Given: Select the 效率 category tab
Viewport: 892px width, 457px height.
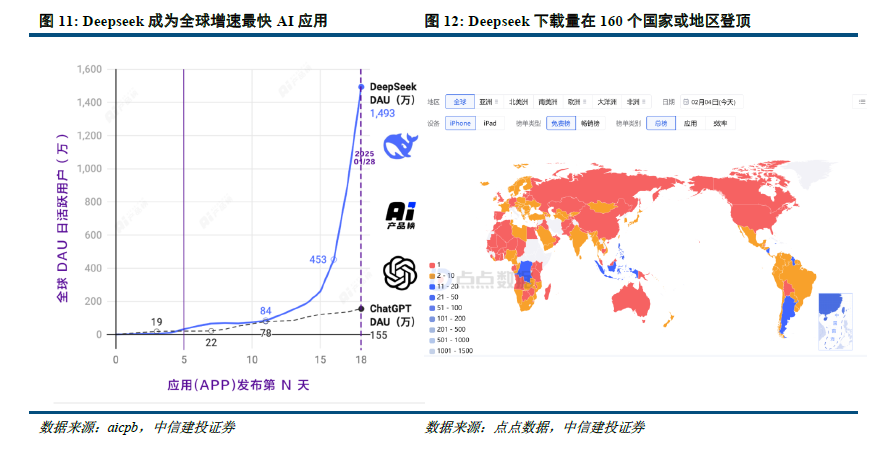Looking at the screenshot, I should tap(718, 123).
